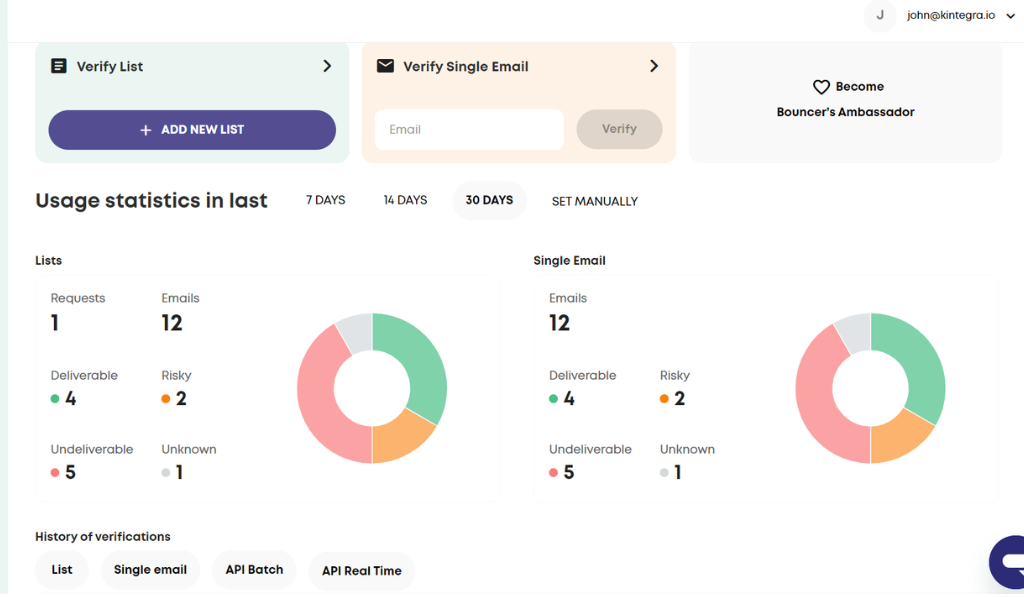The width and height of the screenshot is (1024, 597).
Task: Click the Single Email Emails value 12
Action: [x=560, y=323]
